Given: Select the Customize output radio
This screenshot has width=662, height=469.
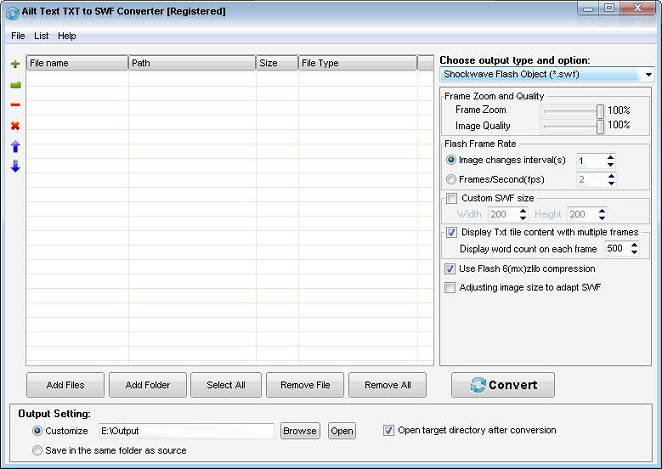Looking at the screenshot, I should [x=37, y=431].
